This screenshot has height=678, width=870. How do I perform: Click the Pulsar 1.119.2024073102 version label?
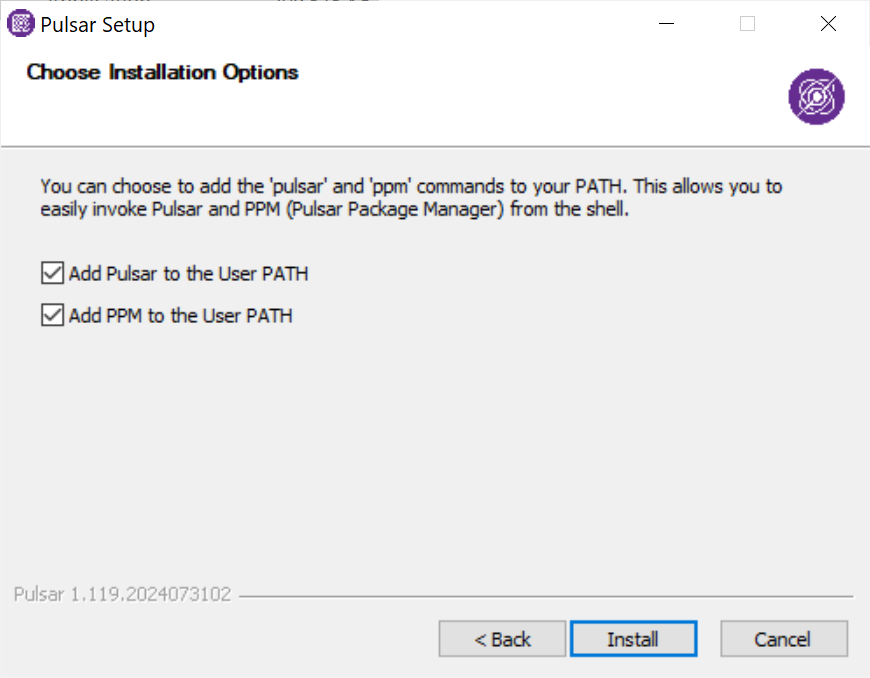pyautogui.click(x=123, y=594)
